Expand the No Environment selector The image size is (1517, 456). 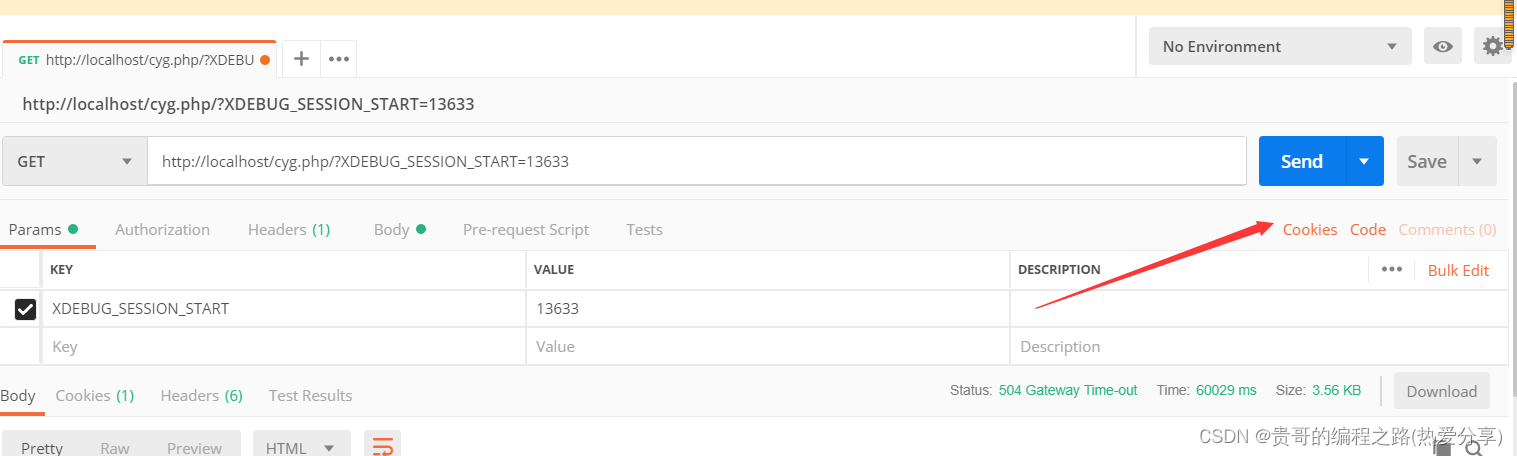1280,47
